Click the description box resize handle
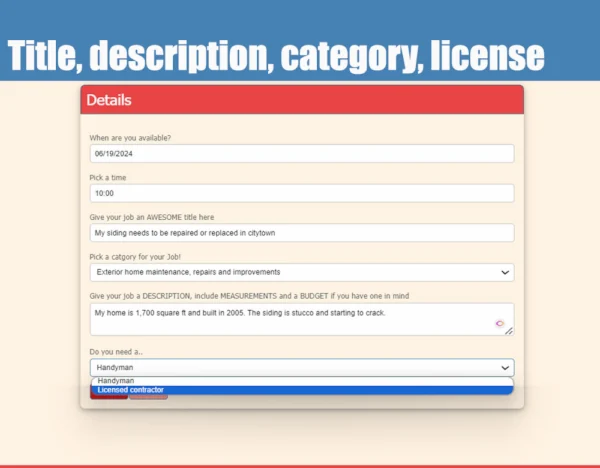The height and width of the screenshot is (468, 600). click(x=509, y=330)
